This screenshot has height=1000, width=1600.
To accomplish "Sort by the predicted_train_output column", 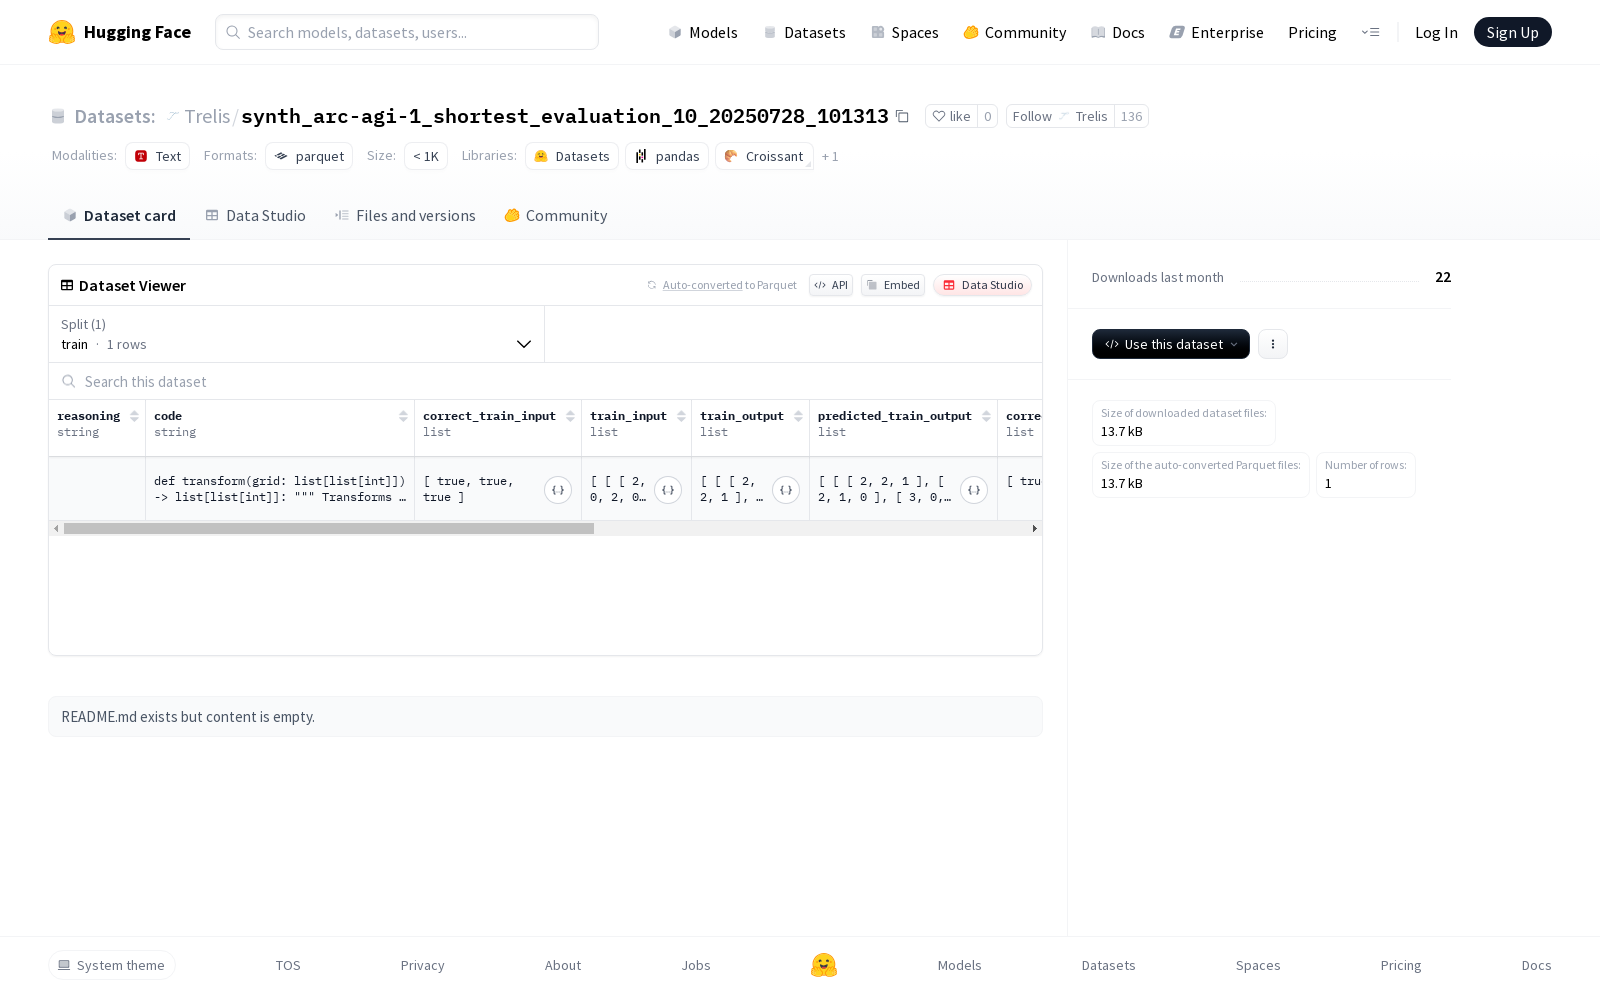I will [x=986, y=416].
